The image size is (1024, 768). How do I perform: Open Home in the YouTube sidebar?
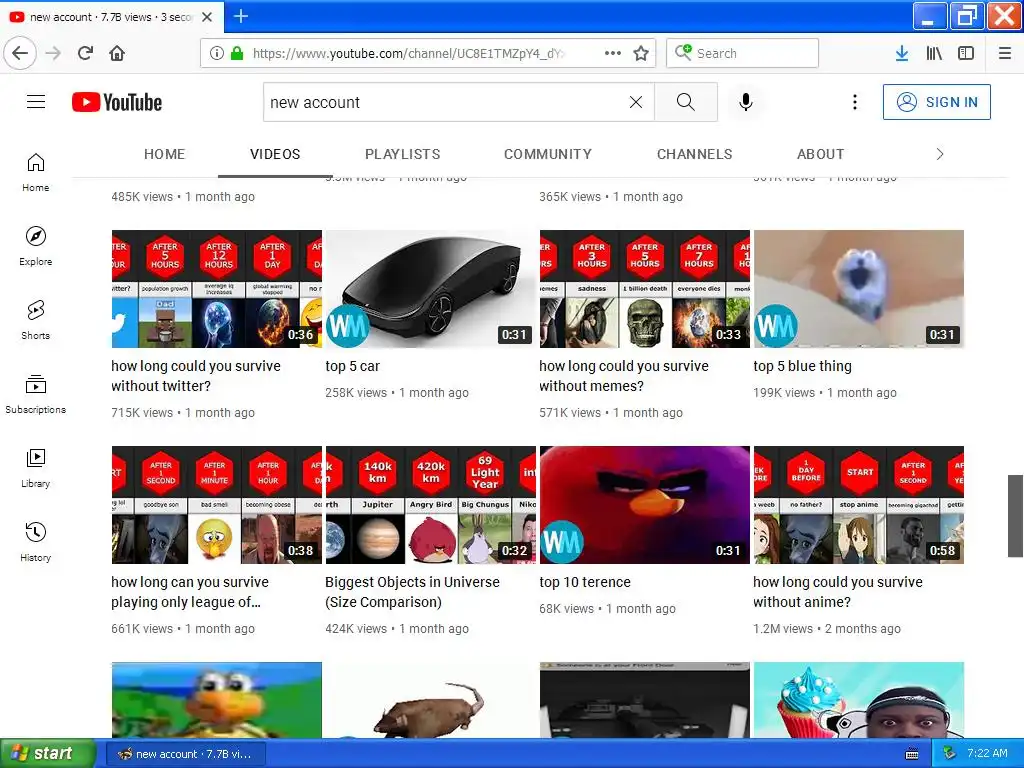(x=36, y=173)
